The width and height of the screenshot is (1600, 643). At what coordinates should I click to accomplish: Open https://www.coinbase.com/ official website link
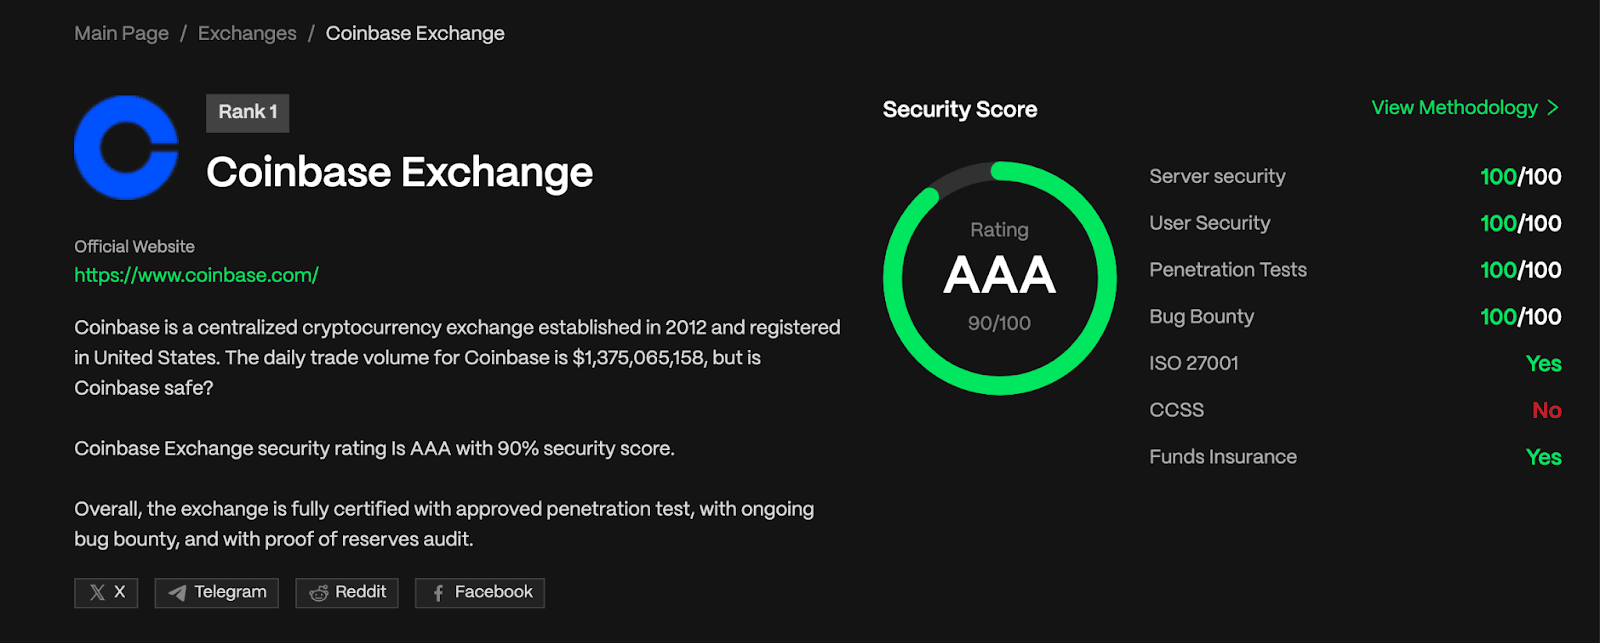(196, 275)
